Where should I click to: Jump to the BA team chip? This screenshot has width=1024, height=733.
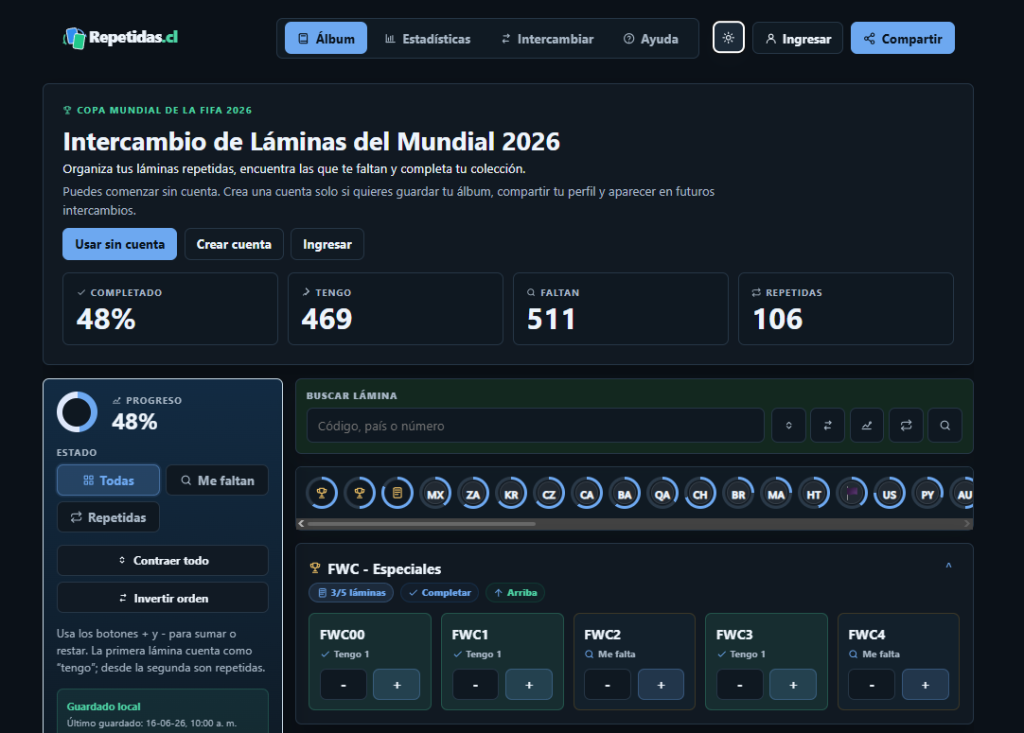(624, 493)
